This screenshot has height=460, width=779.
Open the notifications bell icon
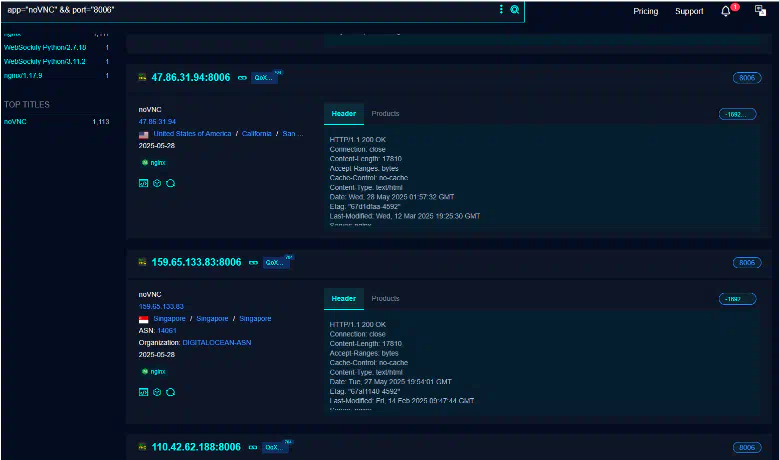tap(725, 11)
